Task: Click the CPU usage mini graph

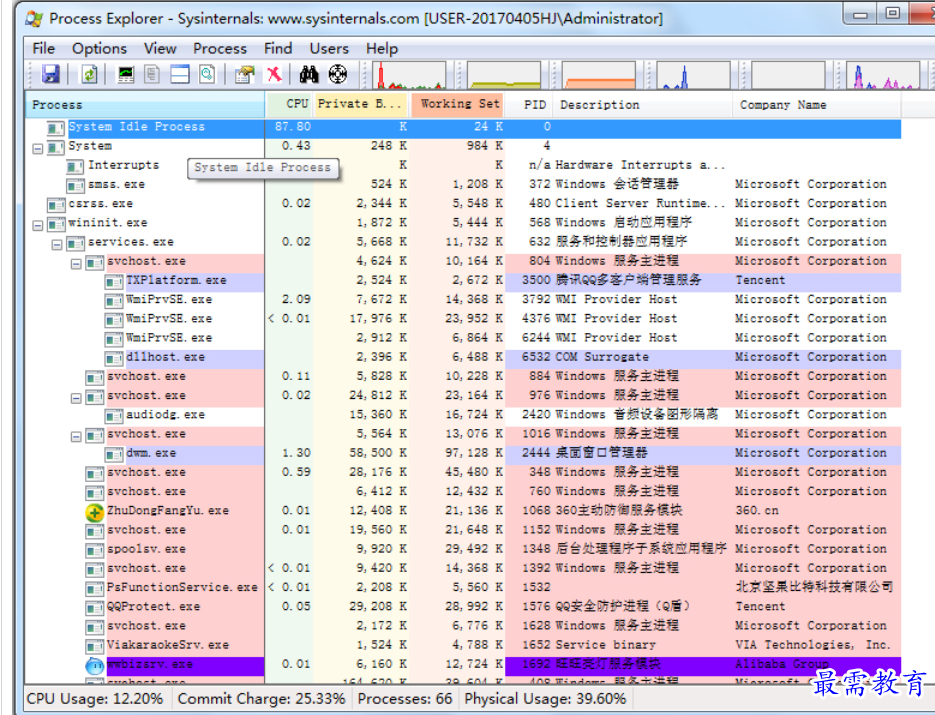Action: point(409,75)
